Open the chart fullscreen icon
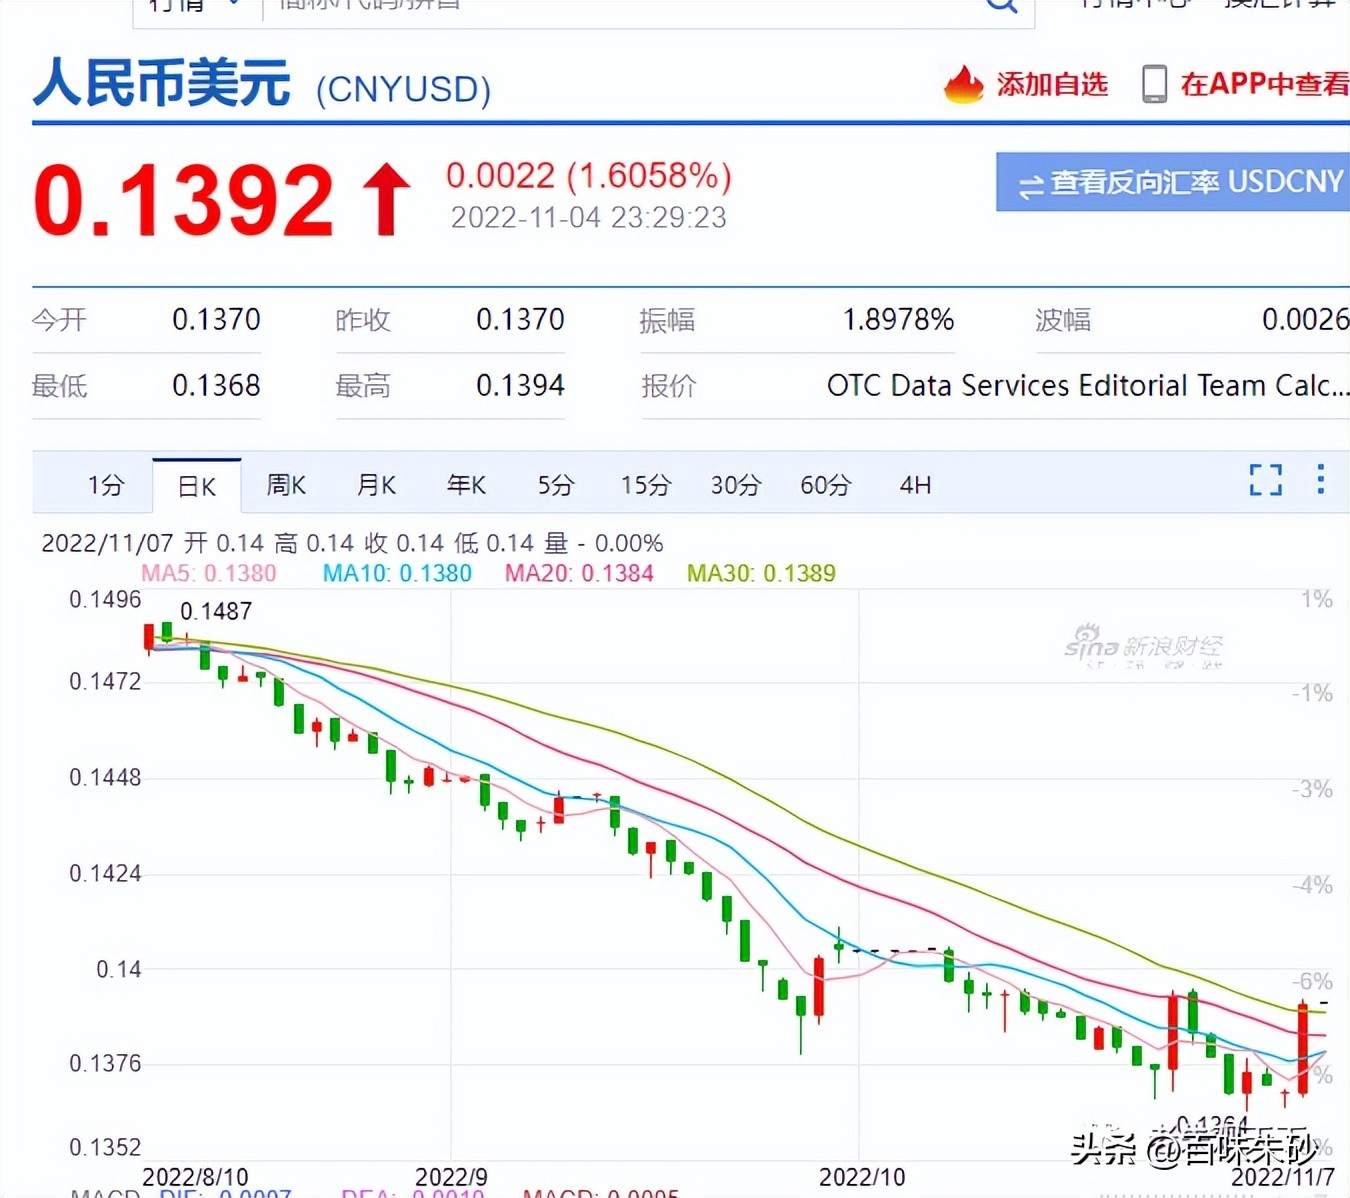The width and height of the screenshot is (1350, 1198). coord(1265,481)
